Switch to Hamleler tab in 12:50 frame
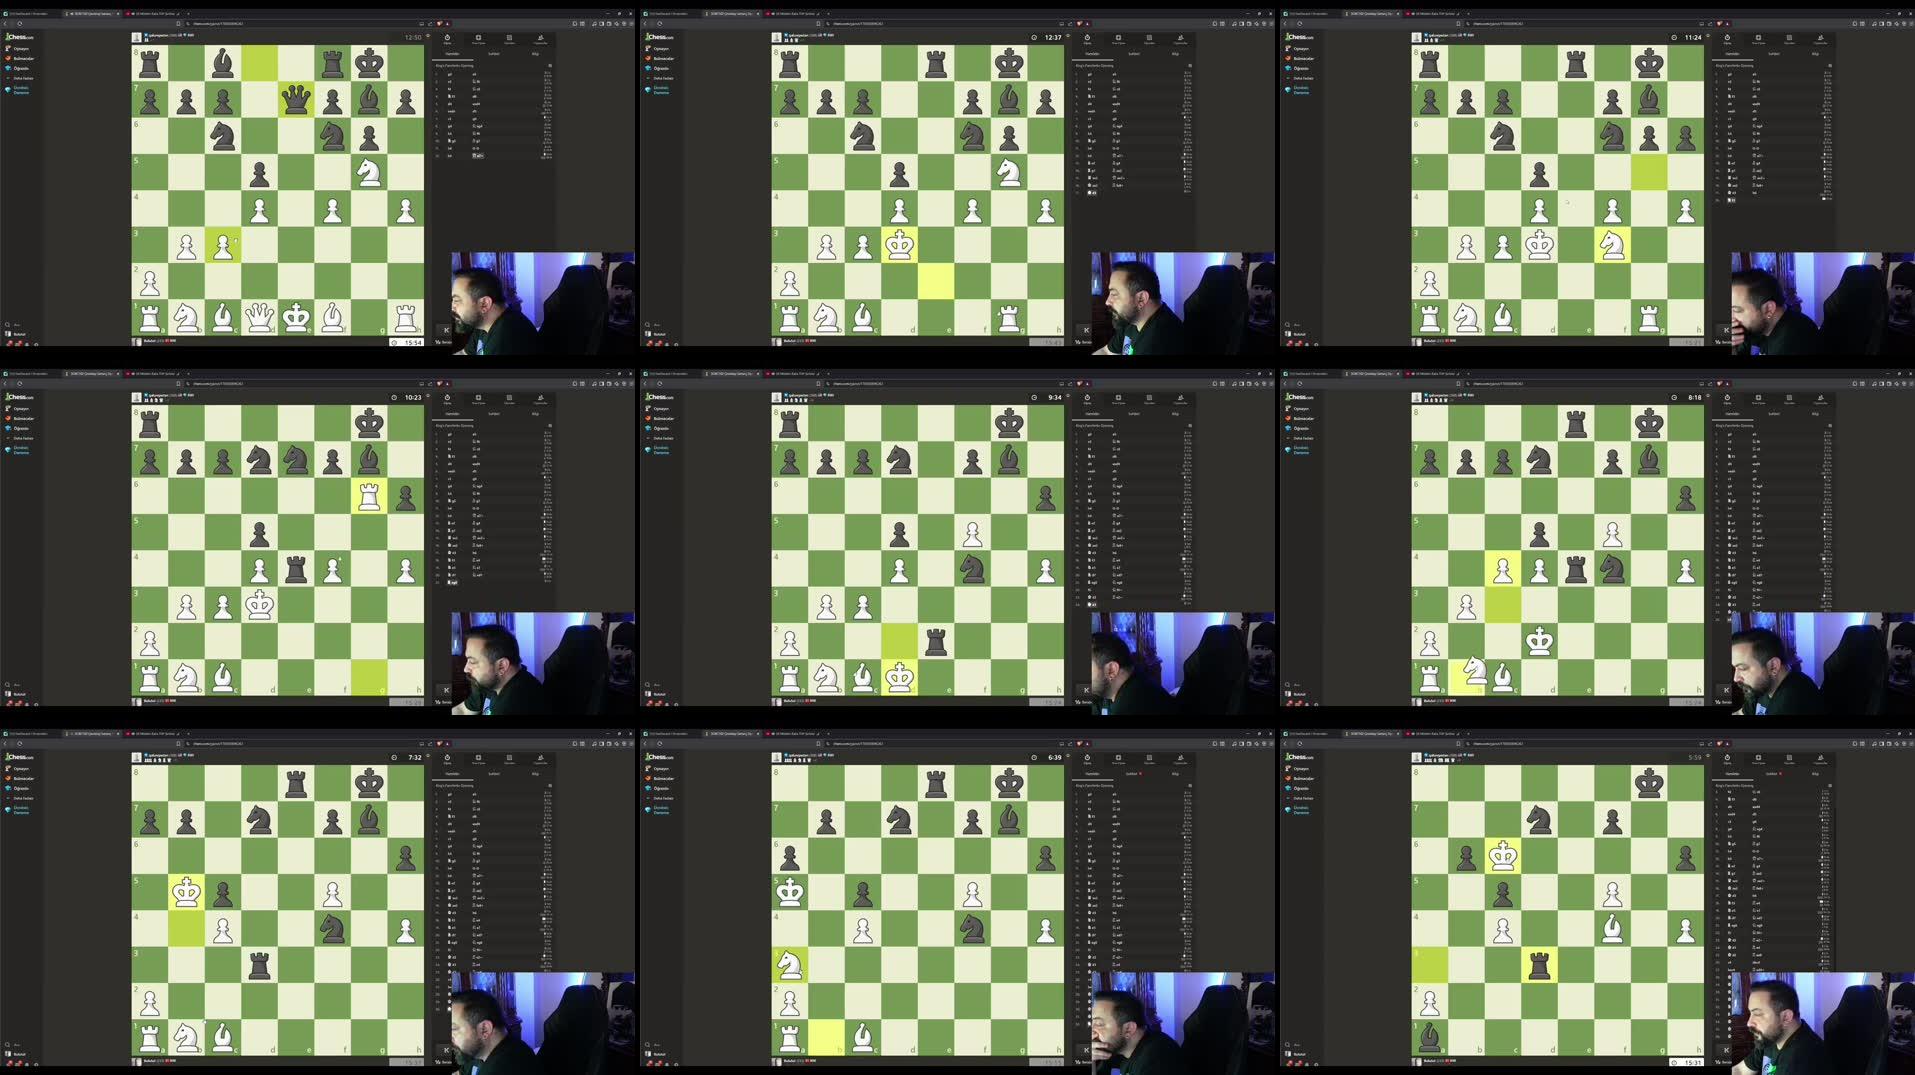The image size is (1915, 1075). click(x=452, y=54)
